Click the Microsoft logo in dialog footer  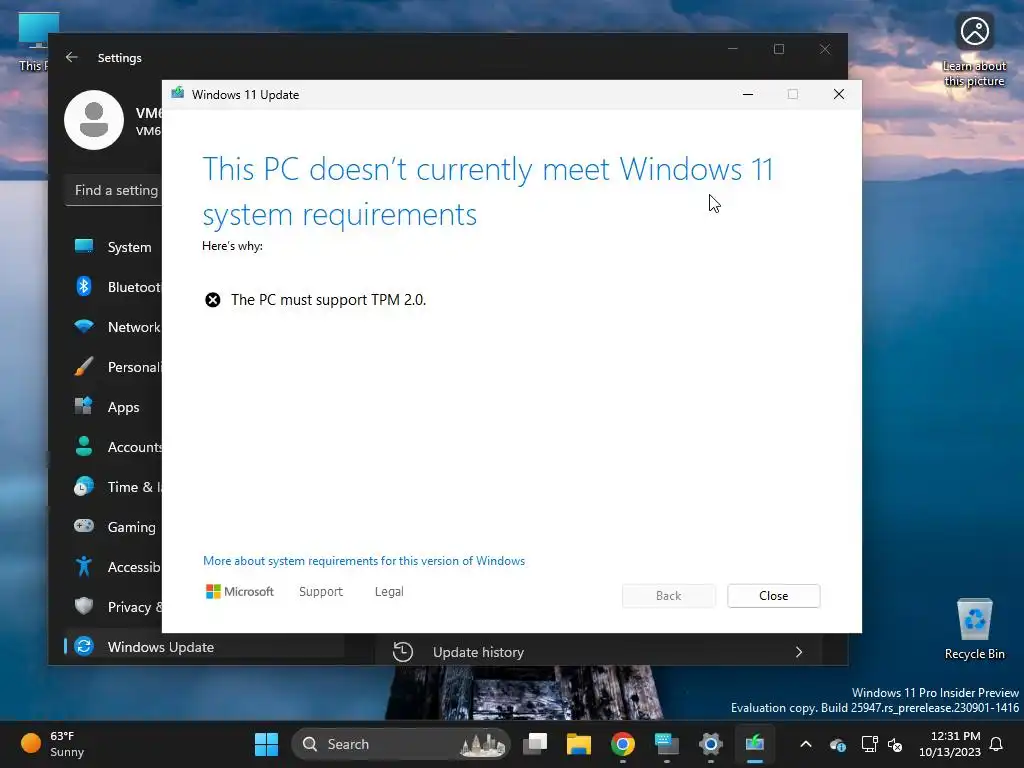pos(240,592)
